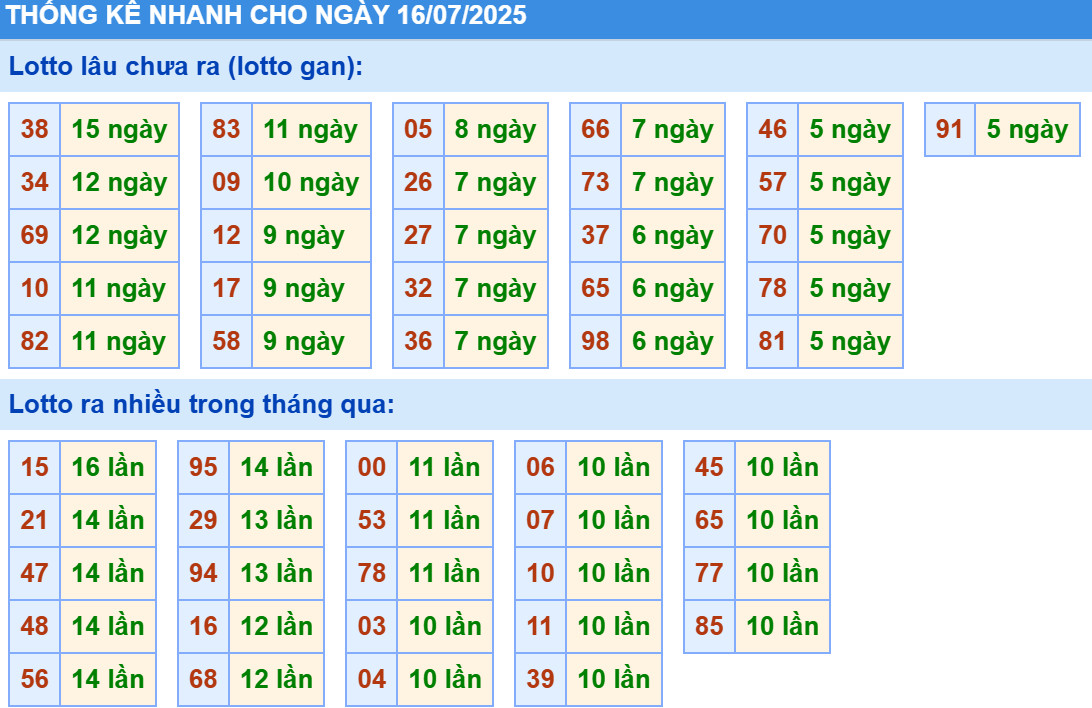Click number 68 showing 12 lần
The width and height of the screenshot is (1092, 708).
[203, 680]
